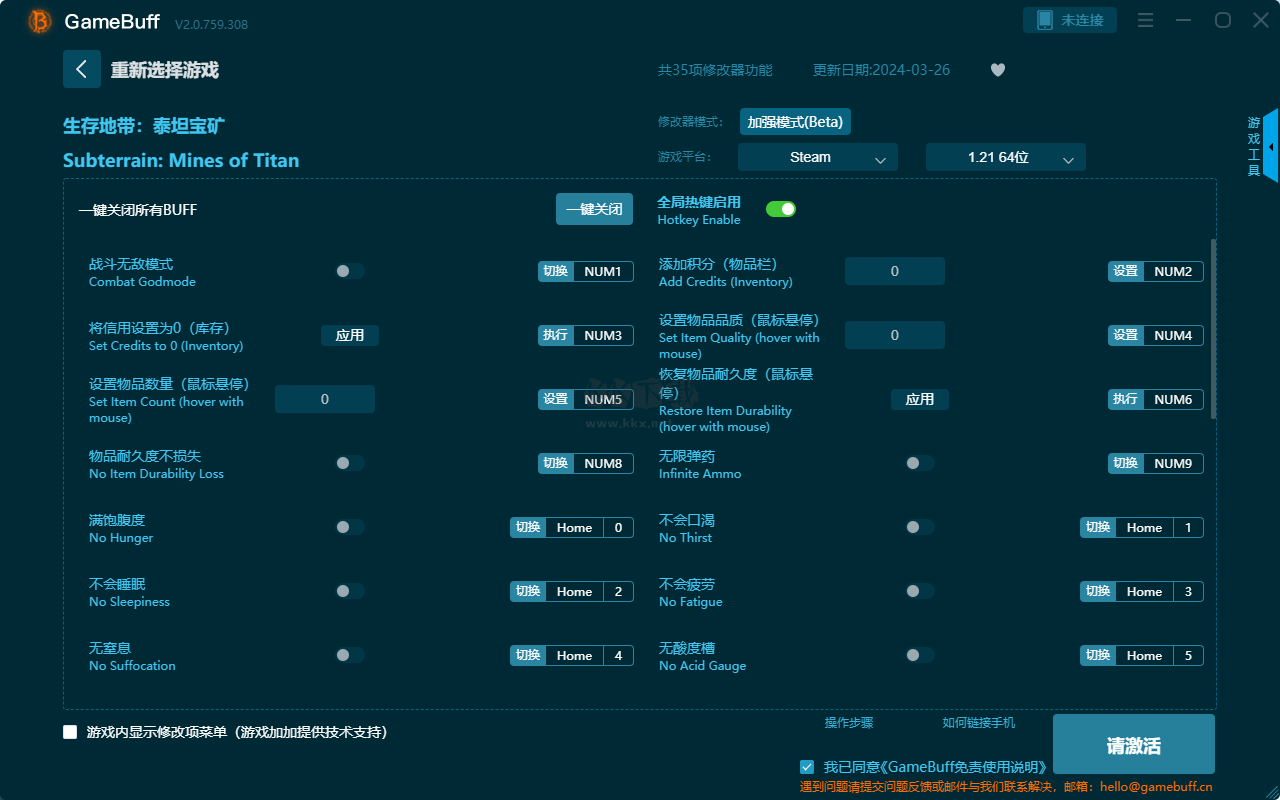Click the Subterrain: Mines of Titan title
Screen dimensions: 1280x800
(x=181, y=160)
